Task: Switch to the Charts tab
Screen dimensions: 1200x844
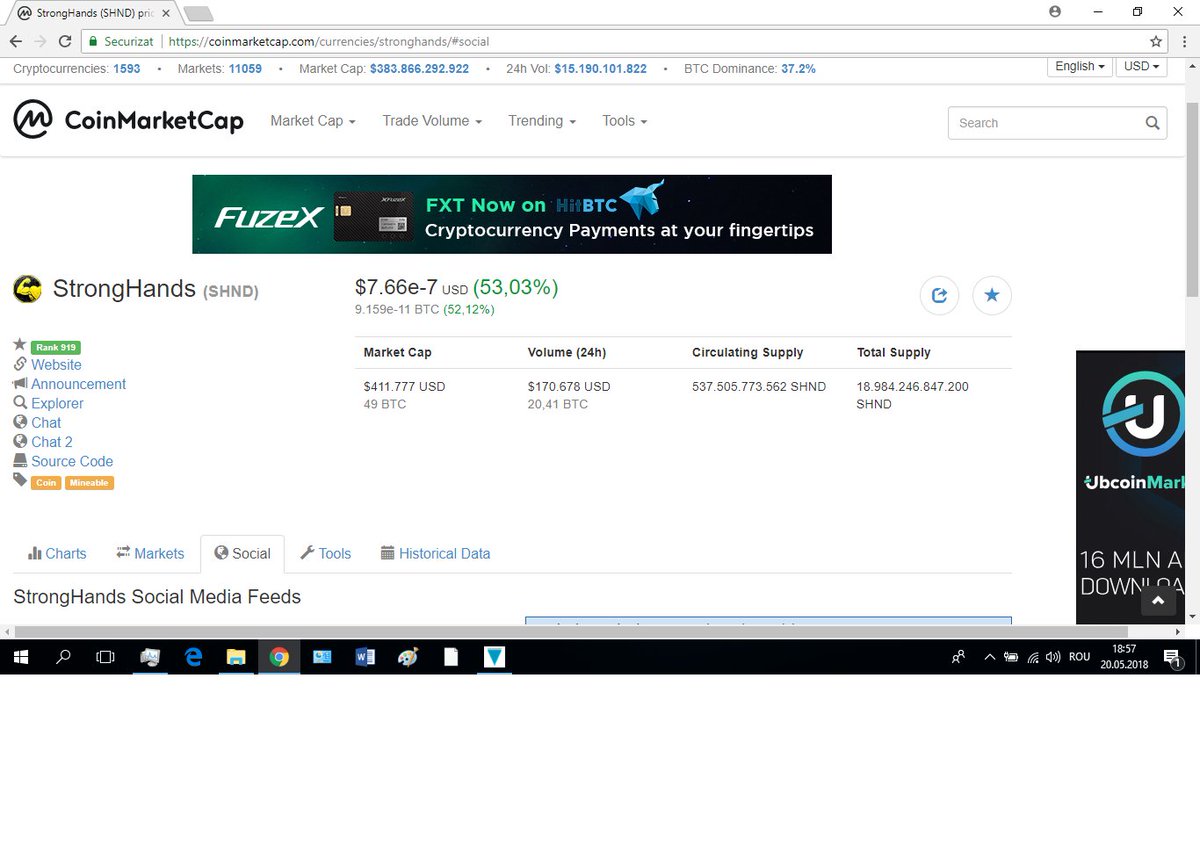Action: tap(57, 553)
